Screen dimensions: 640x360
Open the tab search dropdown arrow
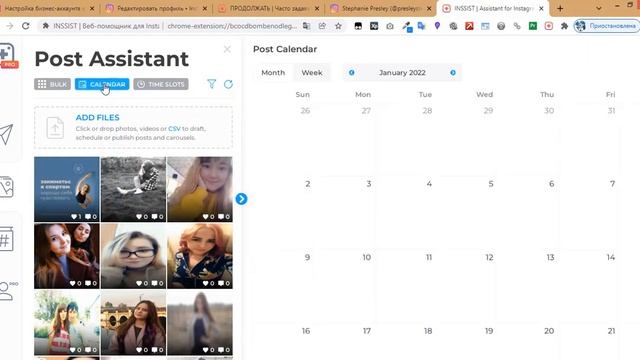[x=598, y=8]
